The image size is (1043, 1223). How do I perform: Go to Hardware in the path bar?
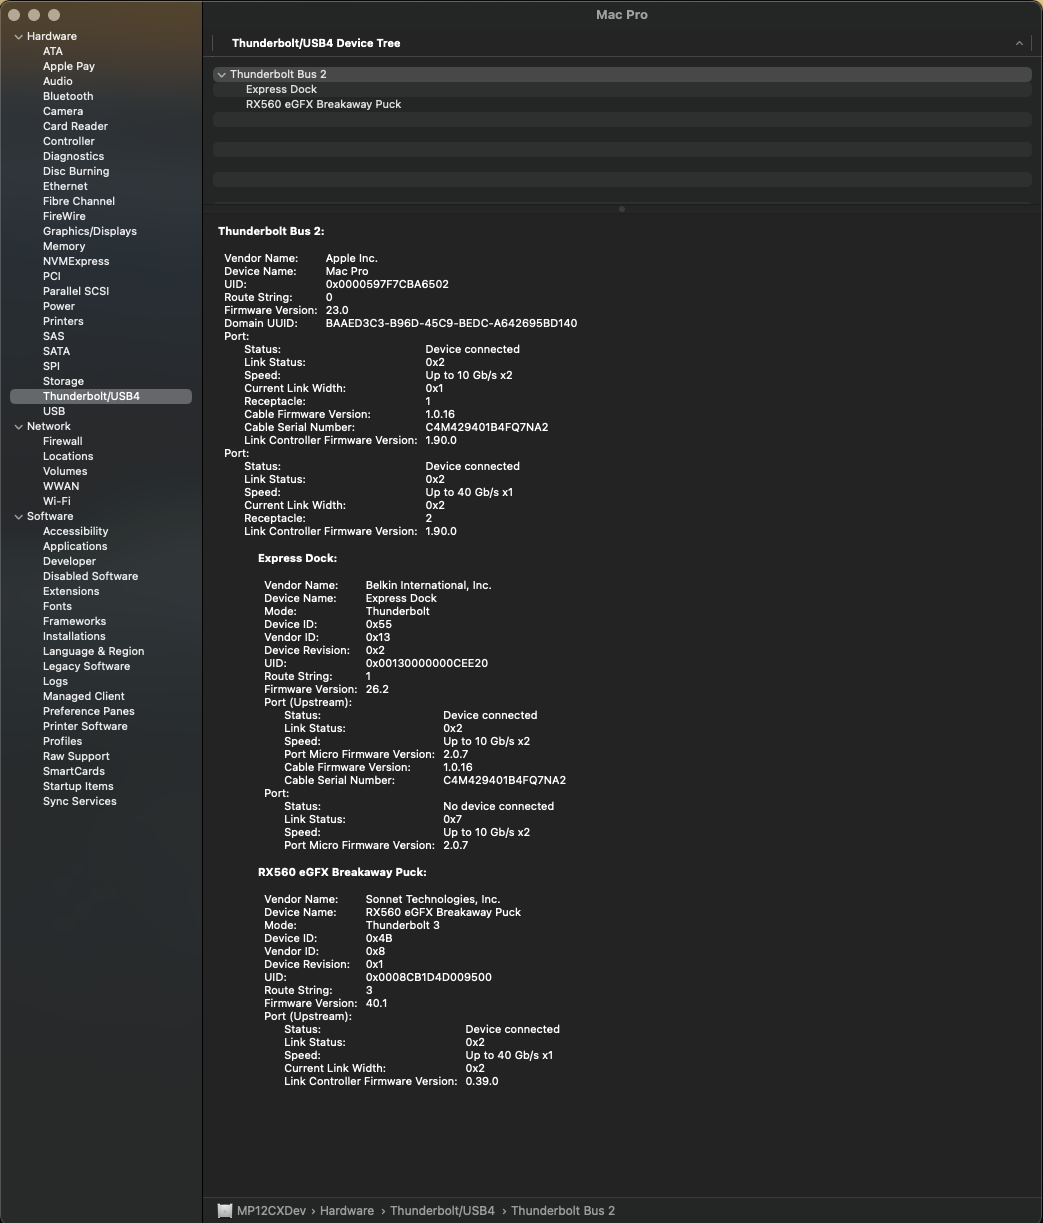(347, 1210)
